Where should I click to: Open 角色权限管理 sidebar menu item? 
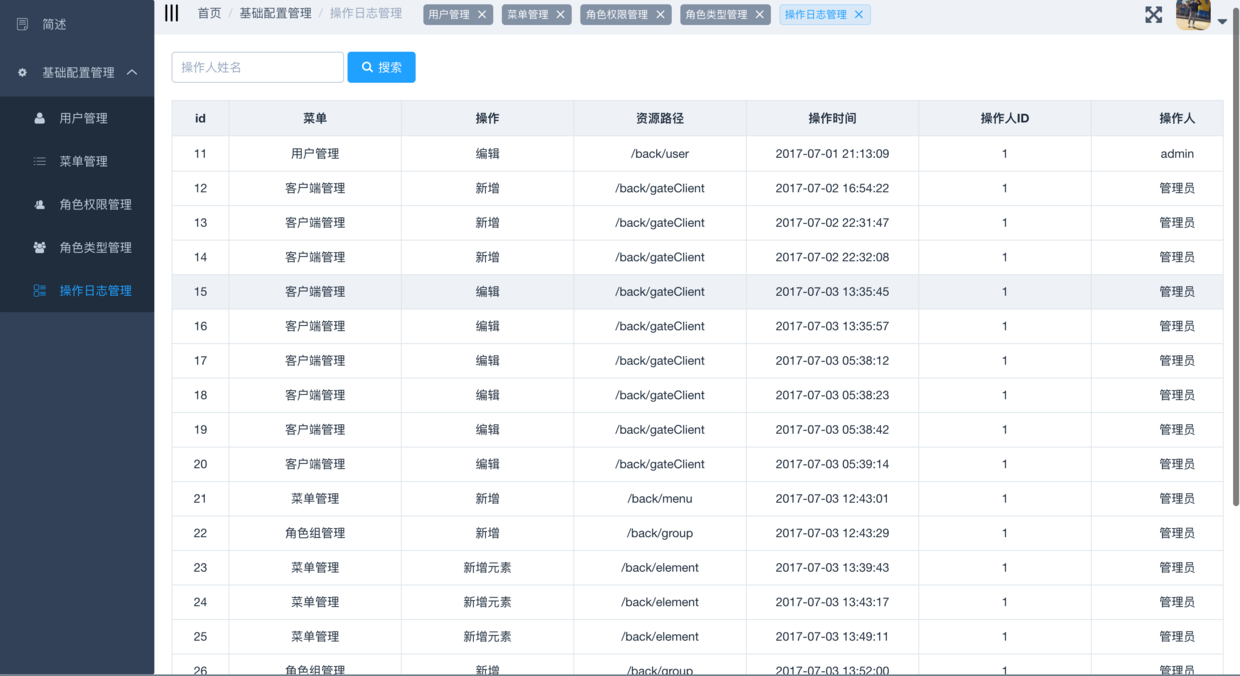click(x=77, y=204)
